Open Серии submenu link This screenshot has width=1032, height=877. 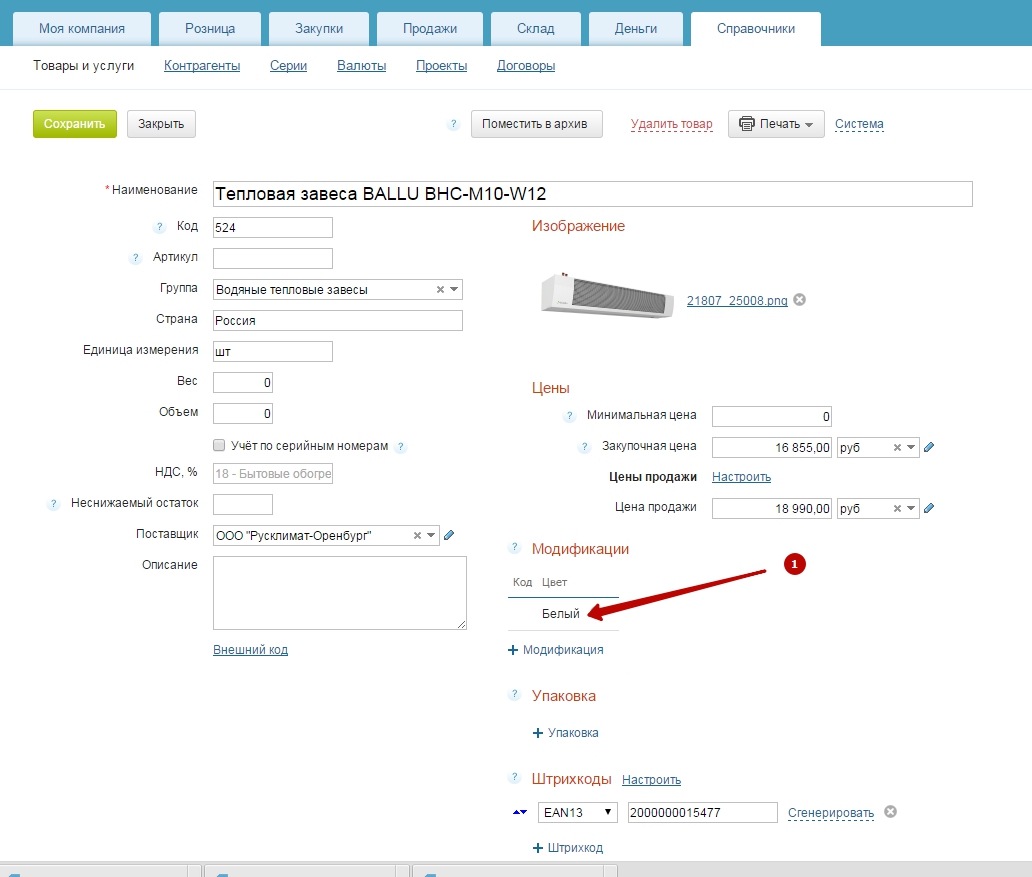(x=288, y=66)
